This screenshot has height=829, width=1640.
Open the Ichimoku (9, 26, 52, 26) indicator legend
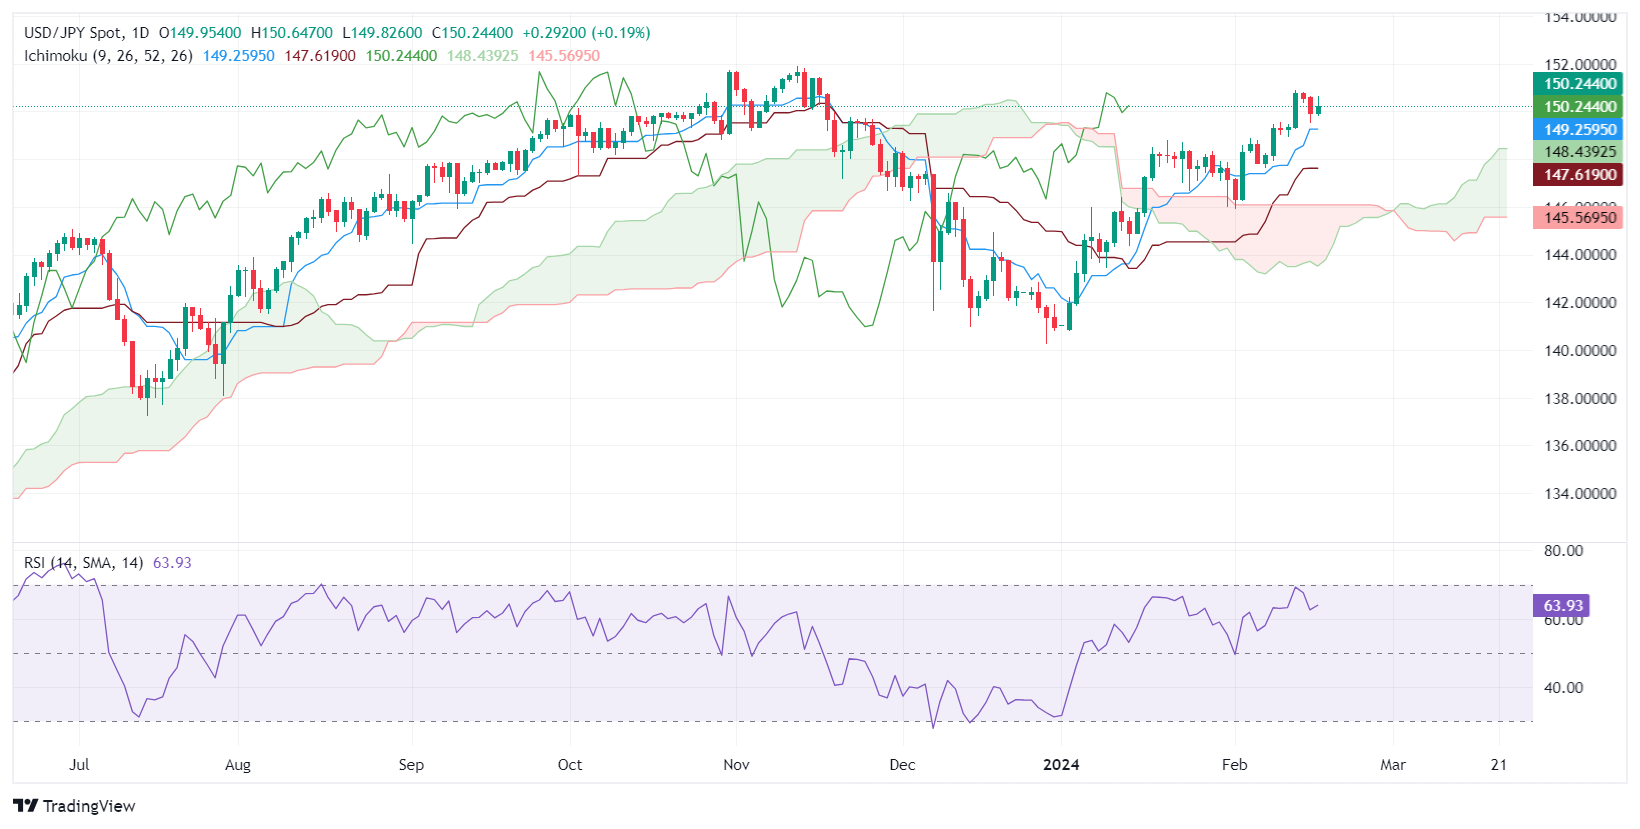pyautogui.click(x=108, y=56)
